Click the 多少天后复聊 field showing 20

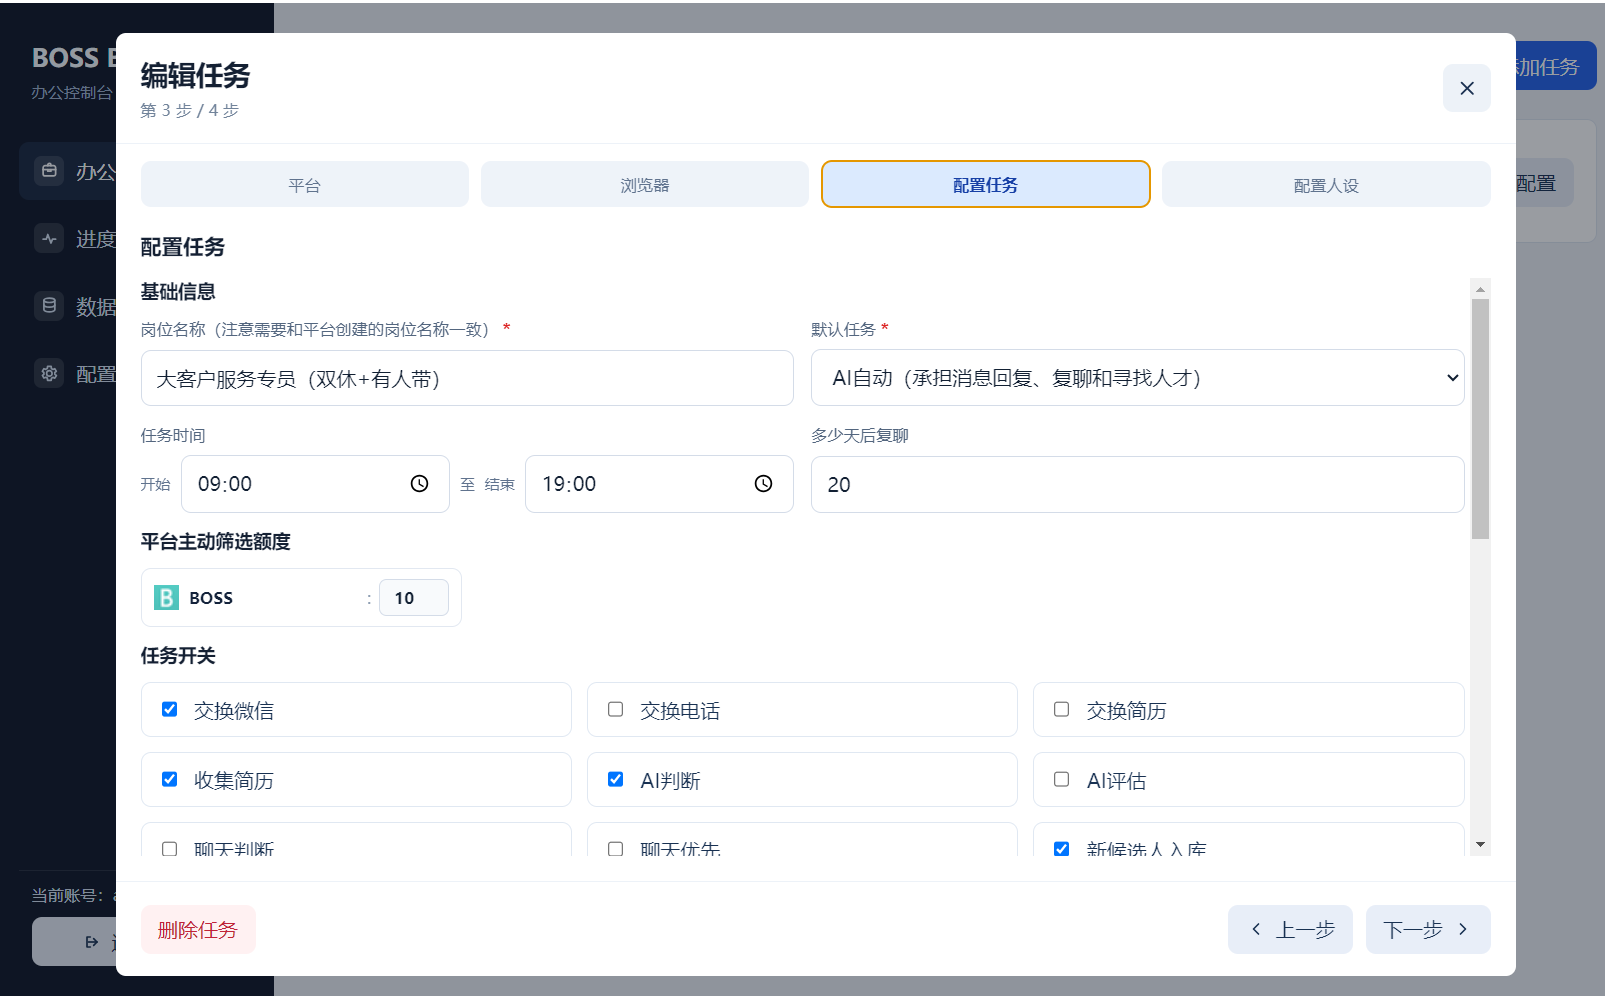pos(1137,484)
